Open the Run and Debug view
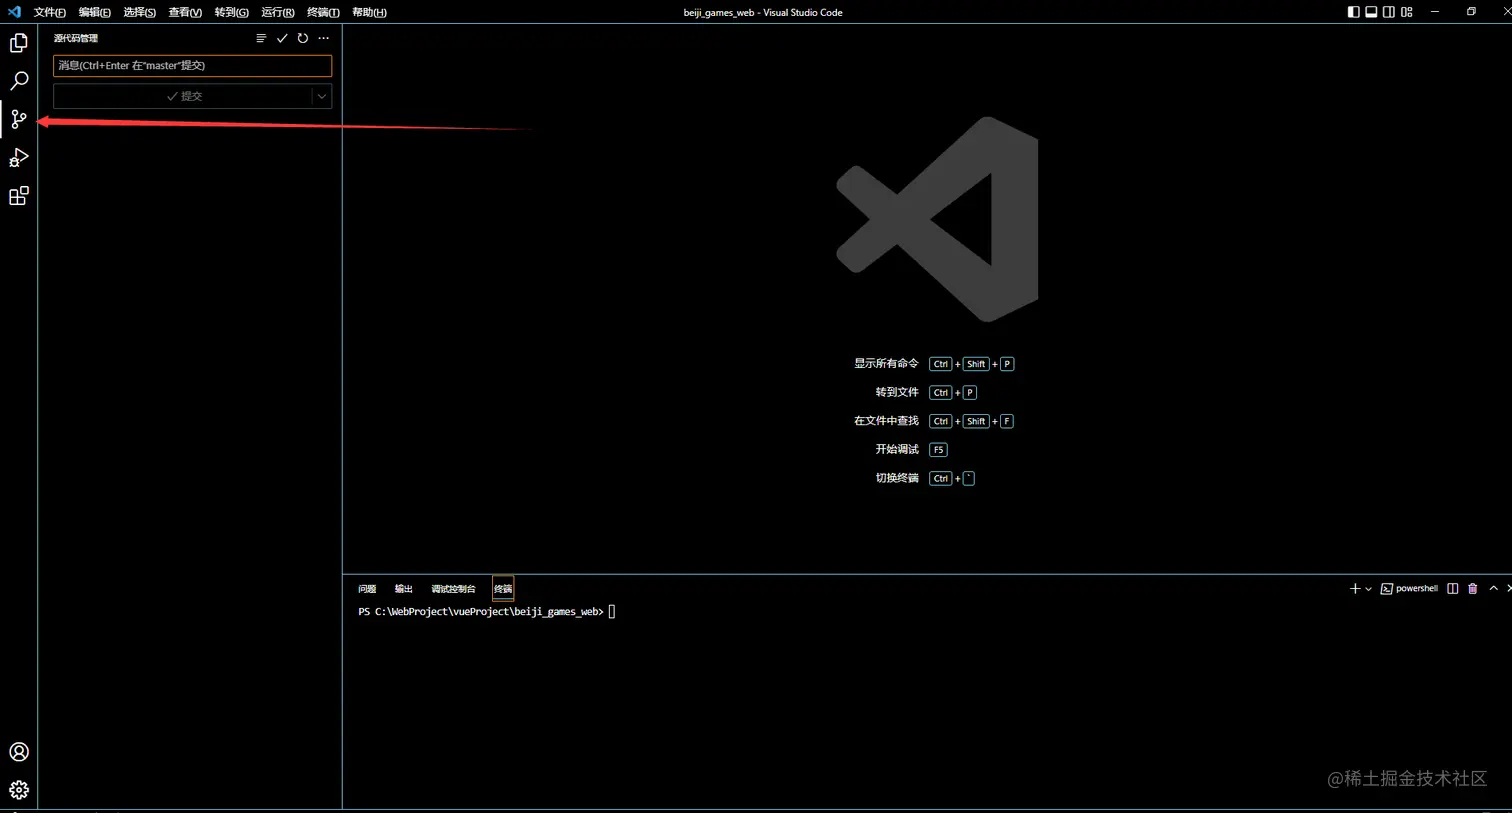This screenshot has height=813, width=1512. 19,157
